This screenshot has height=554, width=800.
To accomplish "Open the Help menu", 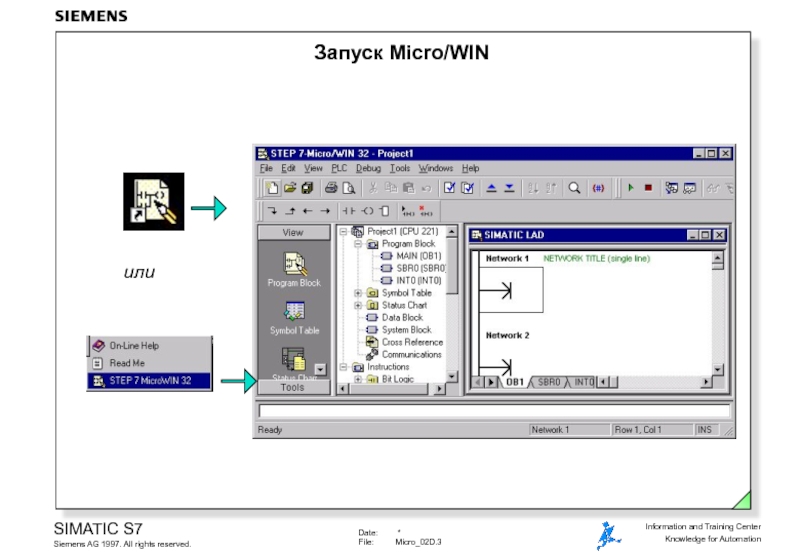I will pos(470,168).
